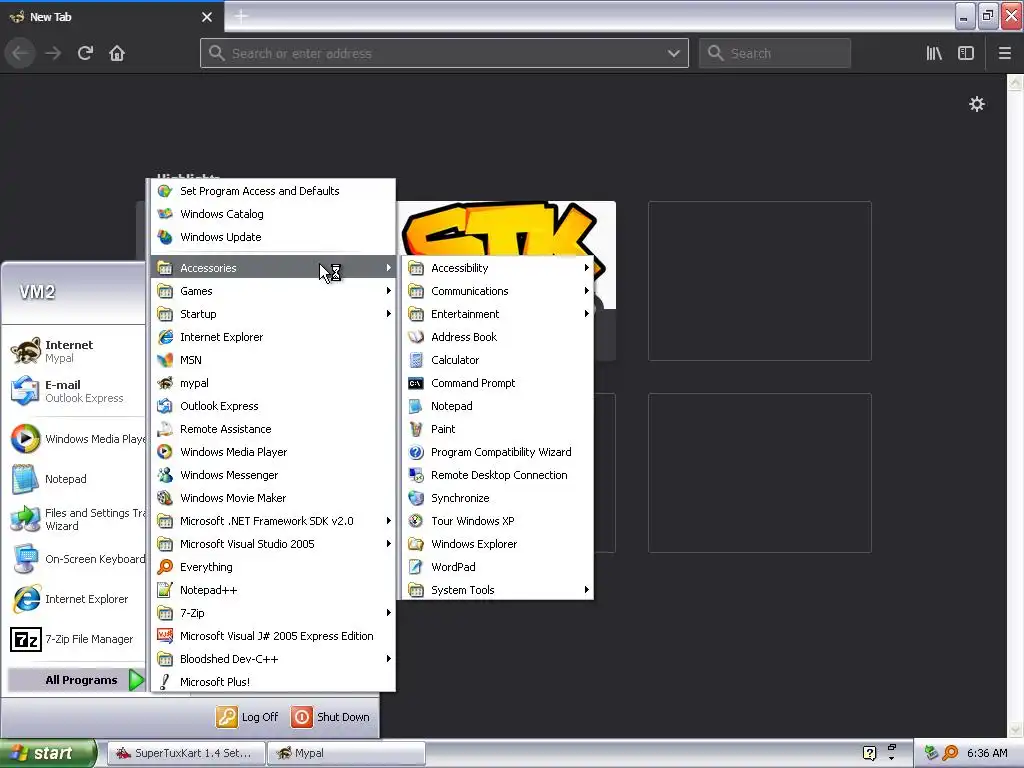The image size is (1024, 768).
Task: Start Remote Desktop Connection
Action: point(498,475)
